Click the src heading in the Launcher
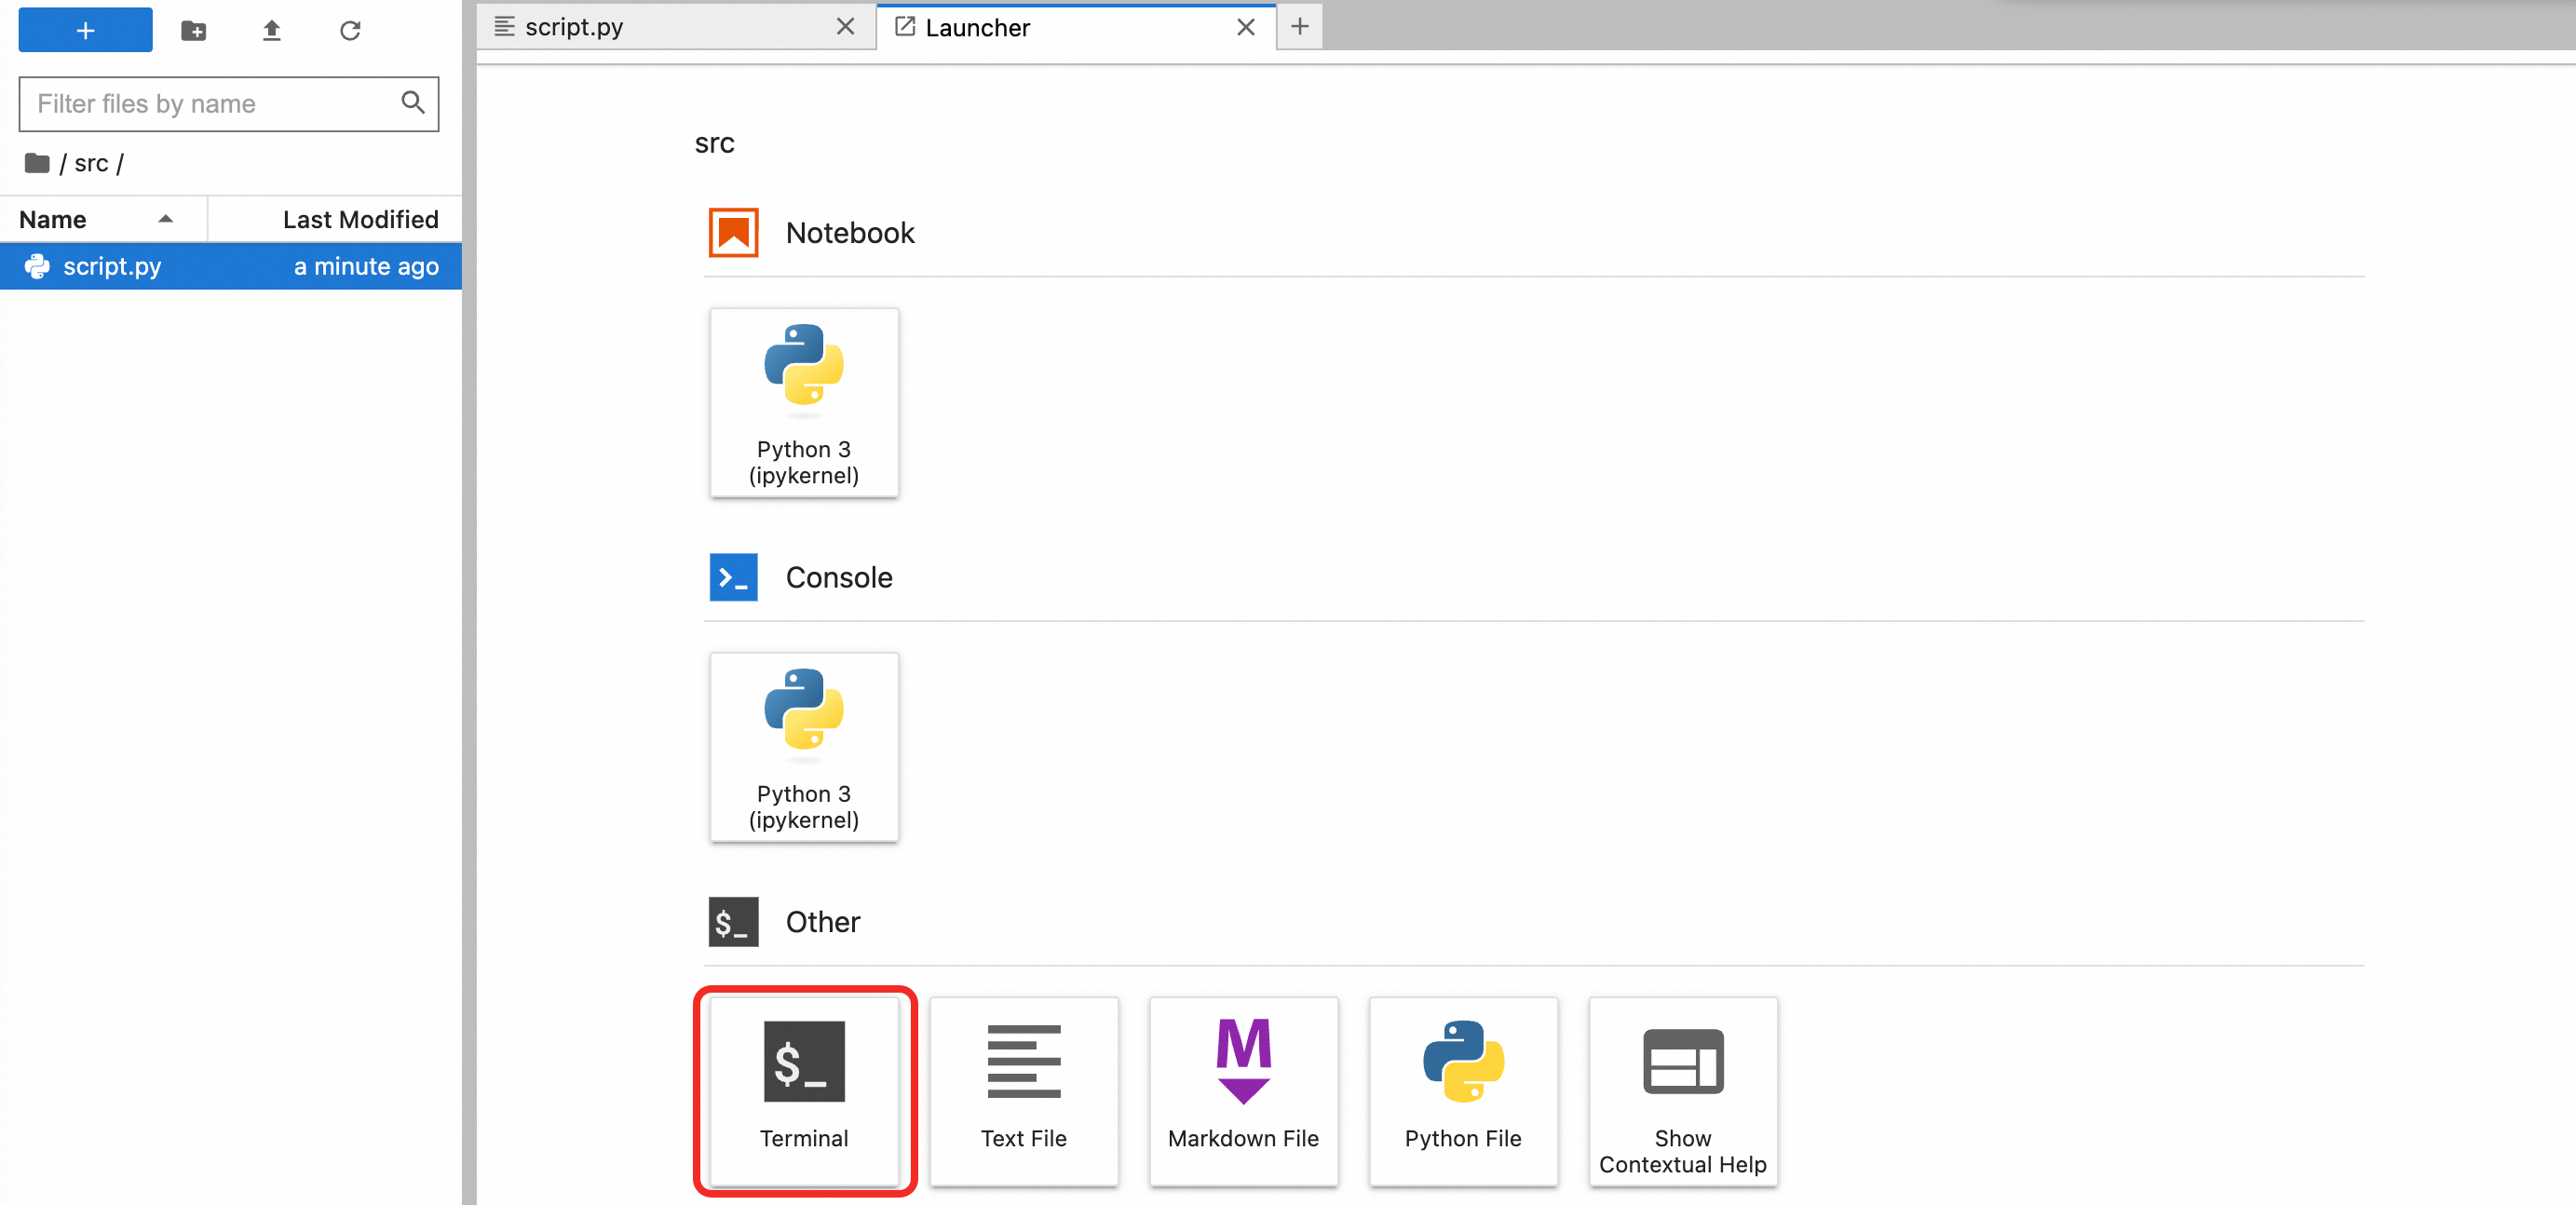The image size is (2576, 1205). click(714, 143)
